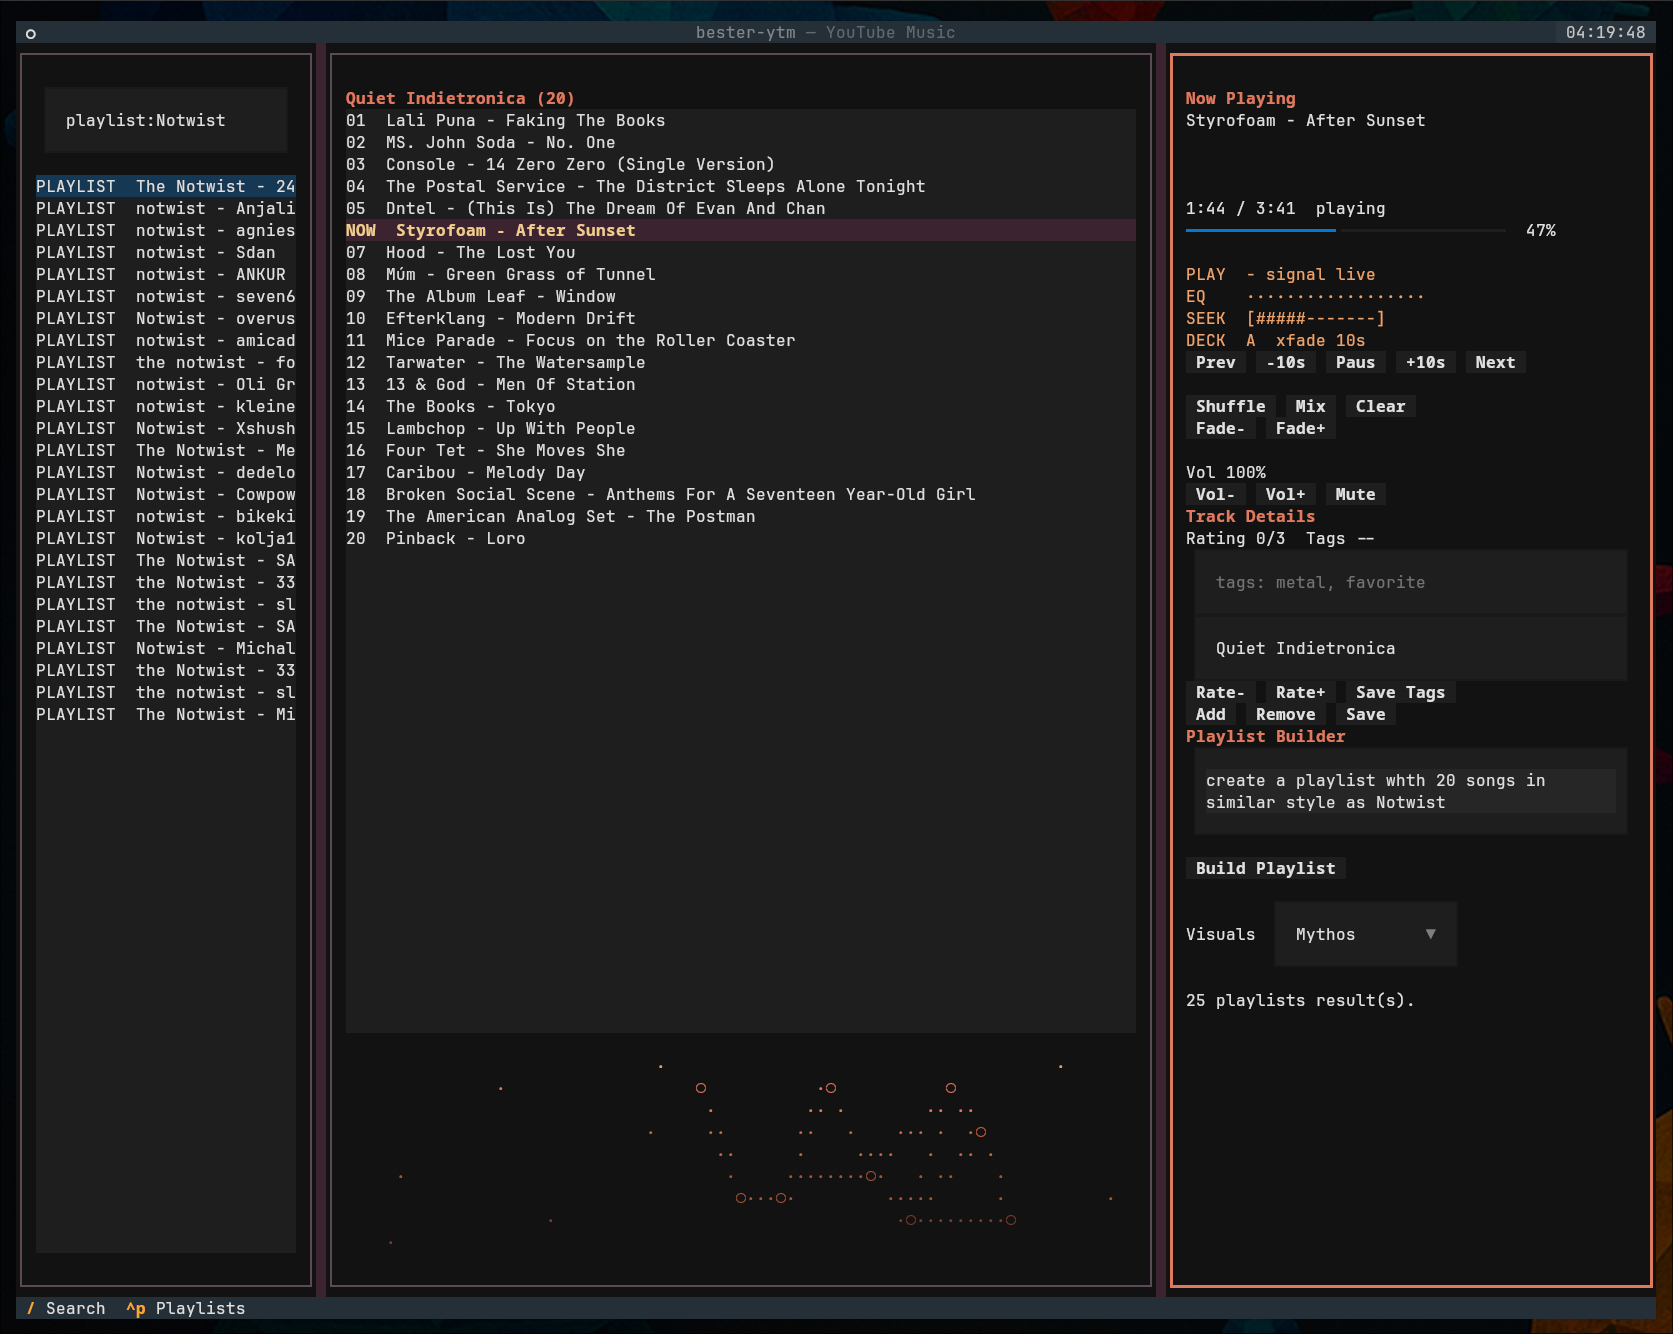Select now-playing row Styrofoam - After Sunset
Screen dimensions: 1673x1334
(741, 230)
